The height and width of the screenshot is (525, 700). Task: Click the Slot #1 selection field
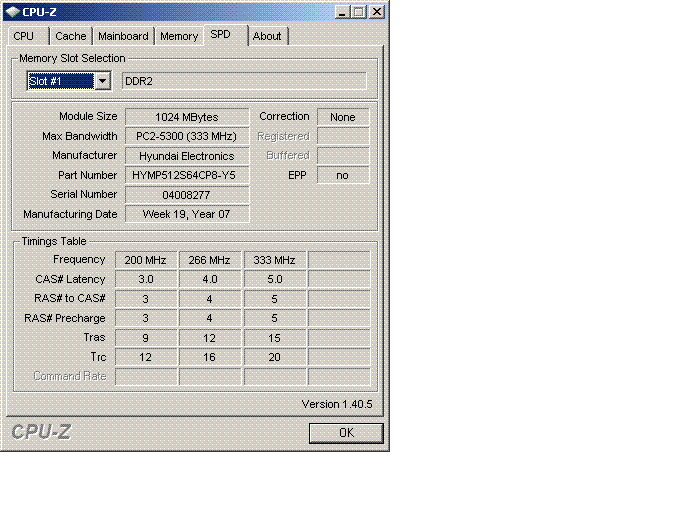point(61,81)
